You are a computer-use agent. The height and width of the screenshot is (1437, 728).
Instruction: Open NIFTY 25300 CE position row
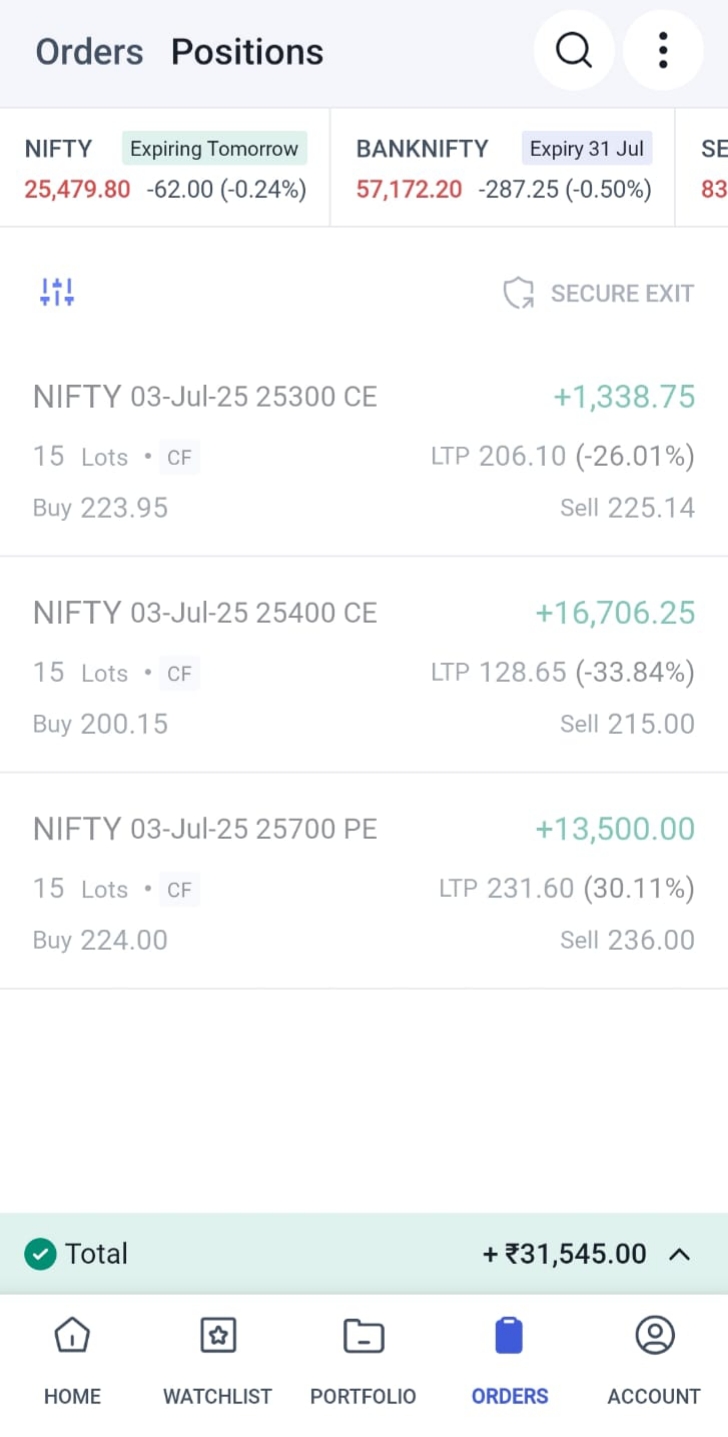[x=364, y=451]
